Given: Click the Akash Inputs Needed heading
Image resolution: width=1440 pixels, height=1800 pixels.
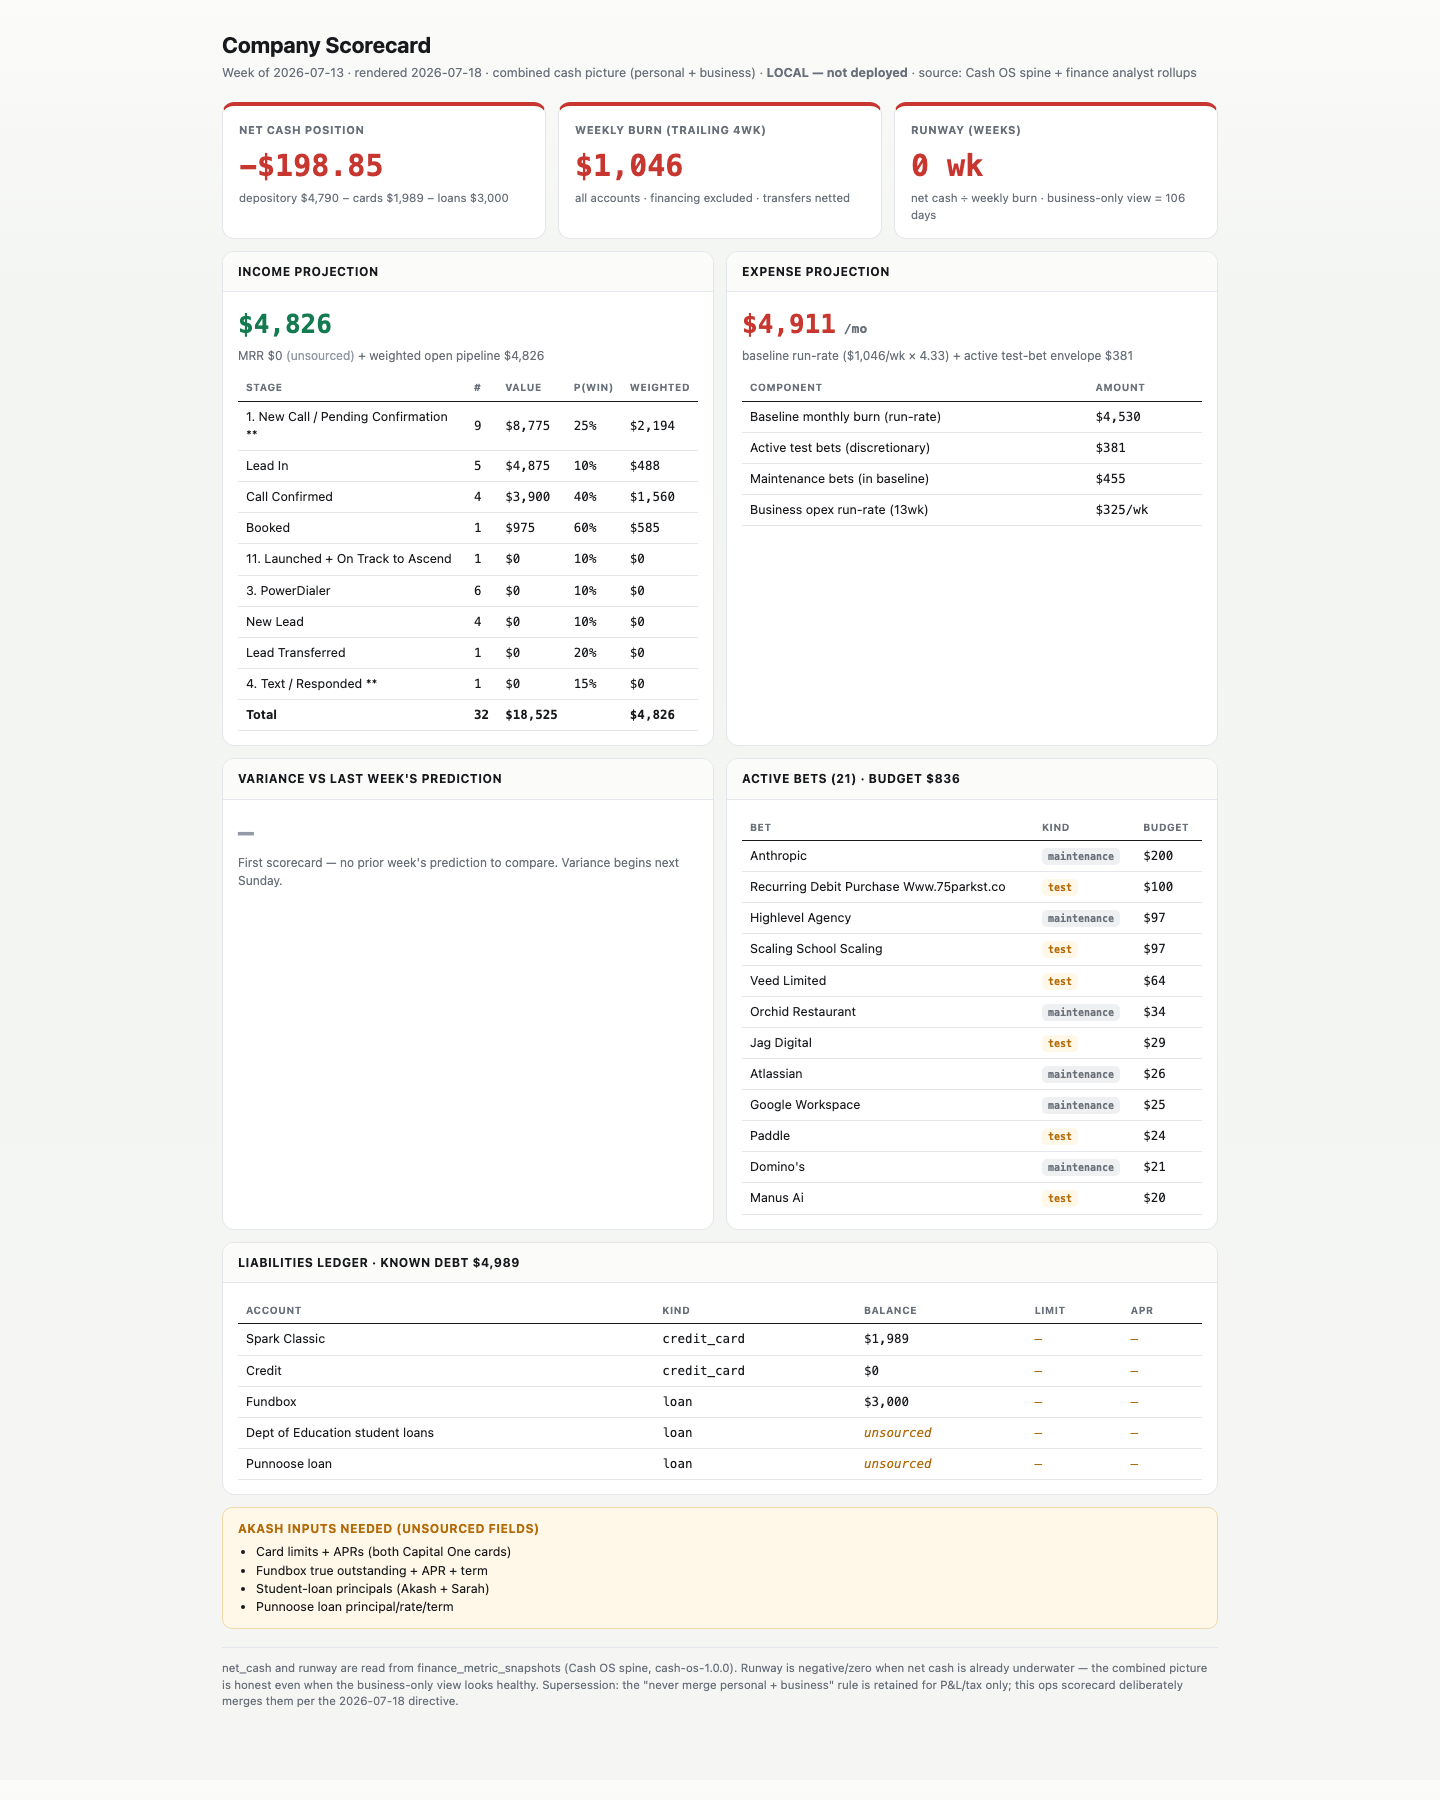Looking at the screenshot, I should [x=388, y=1529].
